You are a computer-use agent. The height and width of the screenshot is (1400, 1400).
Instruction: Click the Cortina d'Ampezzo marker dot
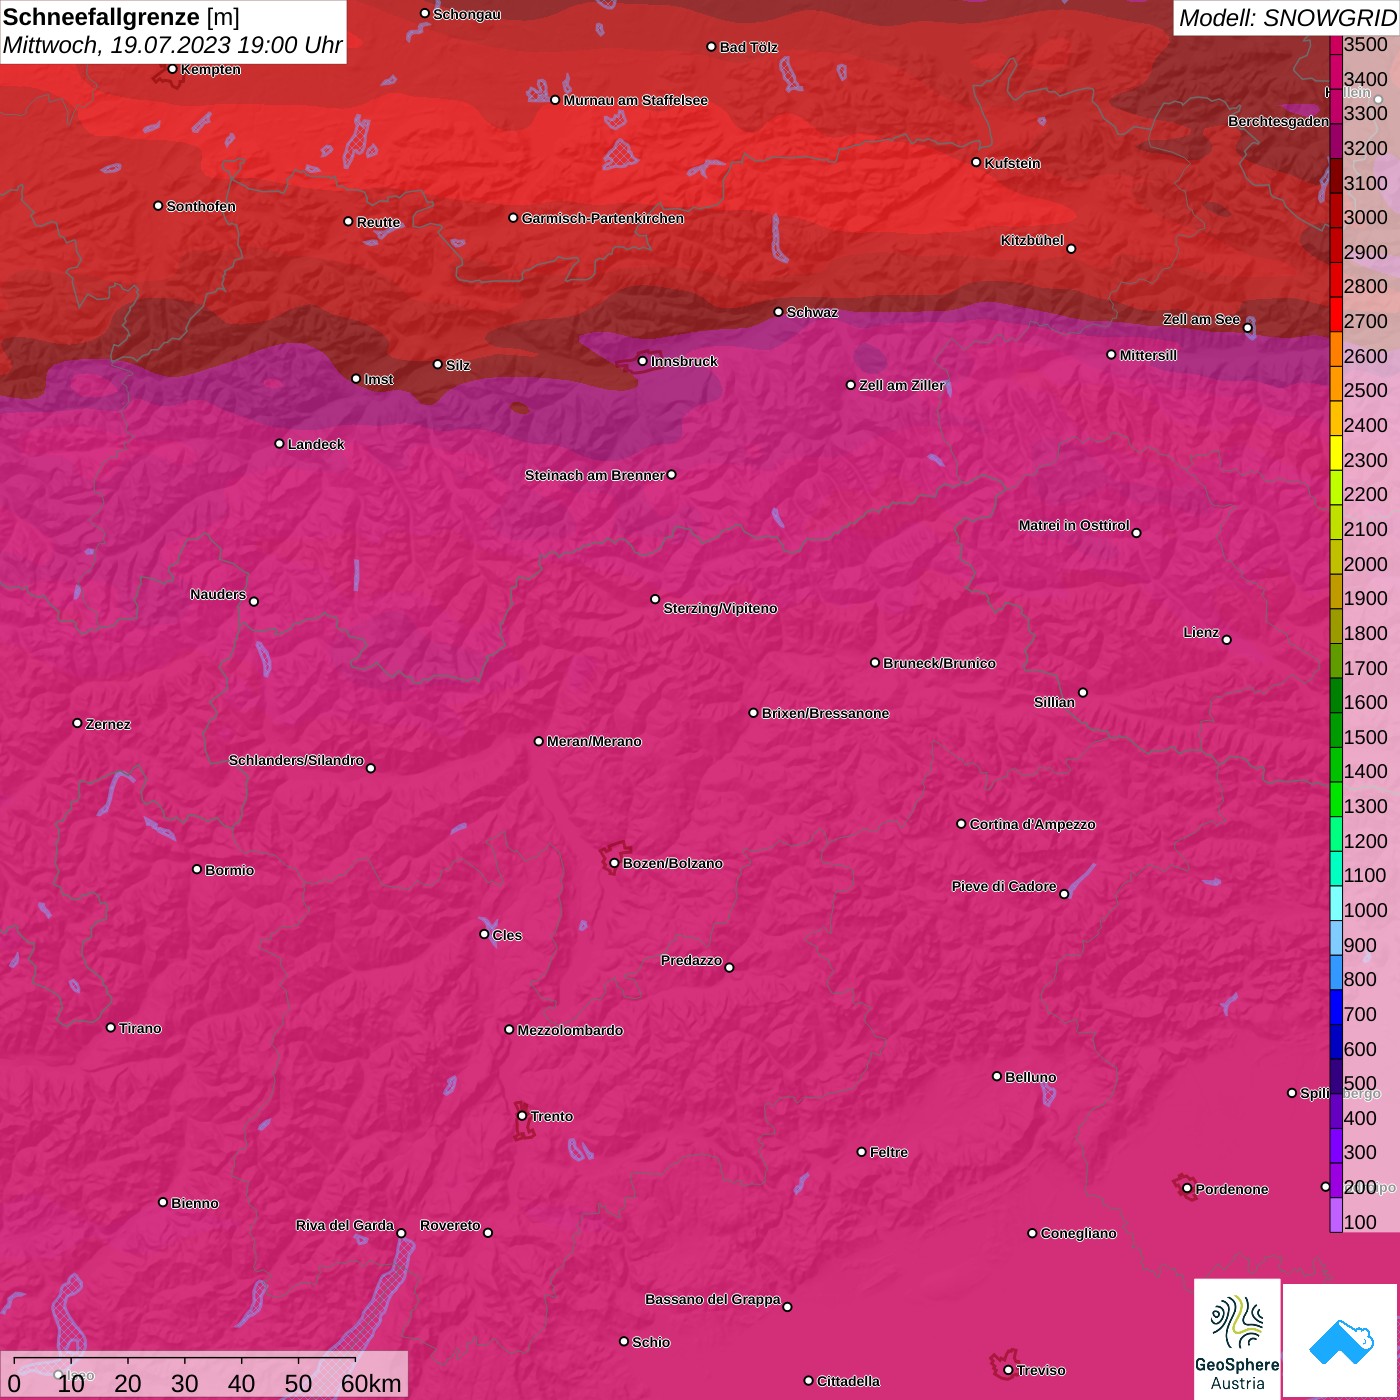[961, 824]
